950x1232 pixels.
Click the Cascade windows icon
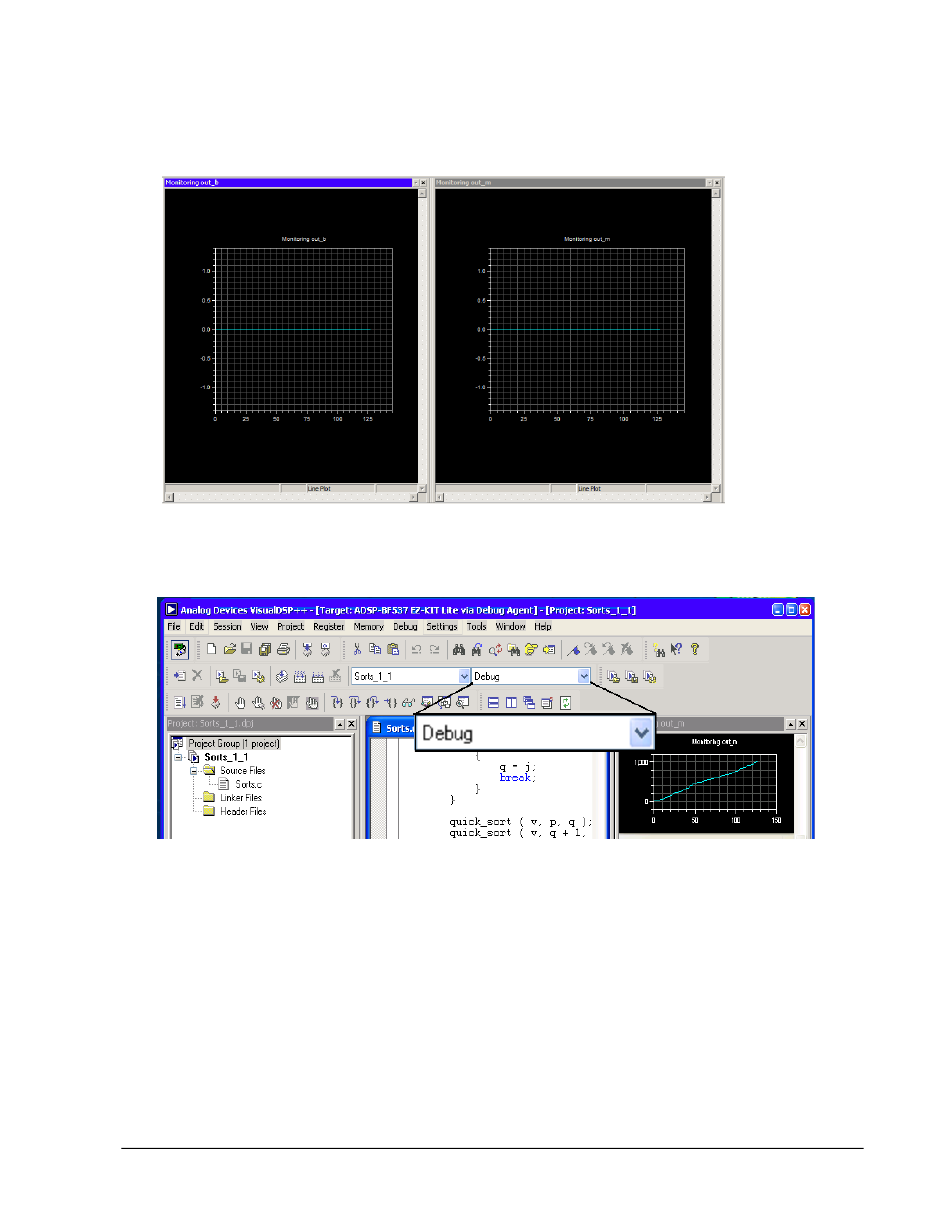click(528, 703)
